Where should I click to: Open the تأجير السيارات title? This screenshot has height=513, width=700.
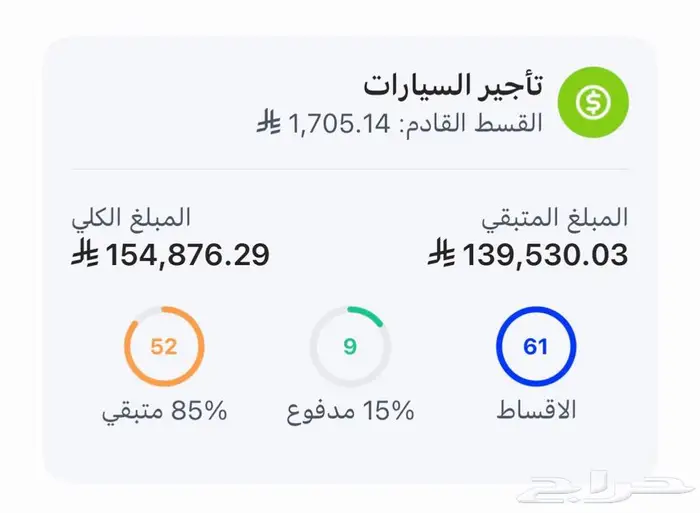click(x=453, y=85)
